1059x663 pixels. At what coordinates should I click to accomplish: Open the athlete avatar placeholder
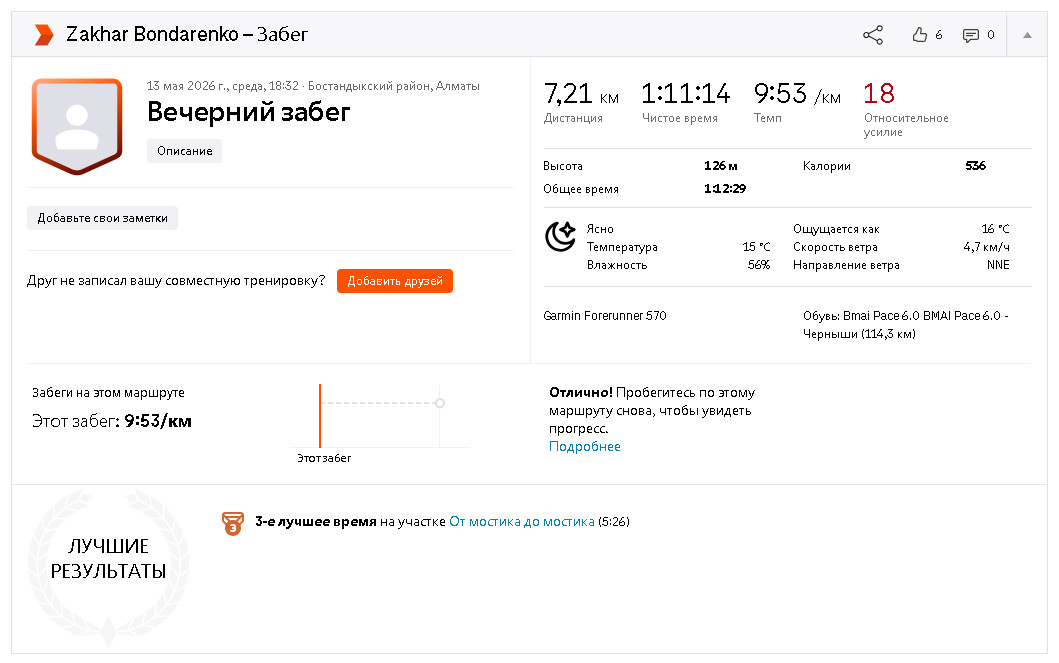77,126
